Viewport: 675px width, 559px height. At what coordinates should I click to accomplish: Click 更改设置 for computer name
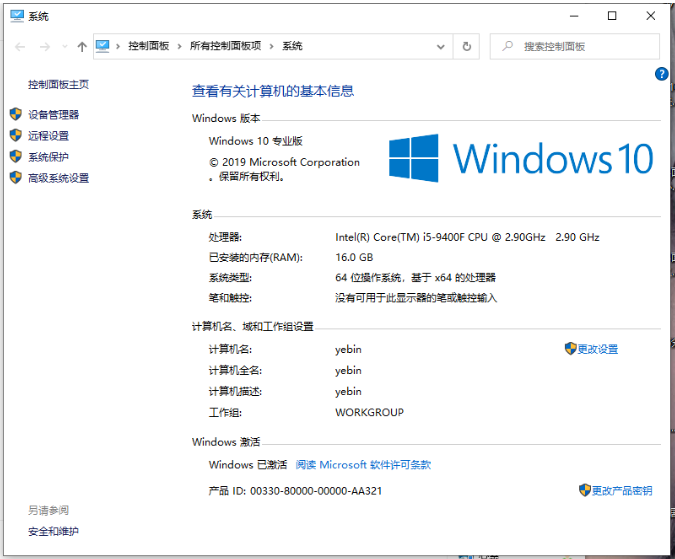point(597,349)
